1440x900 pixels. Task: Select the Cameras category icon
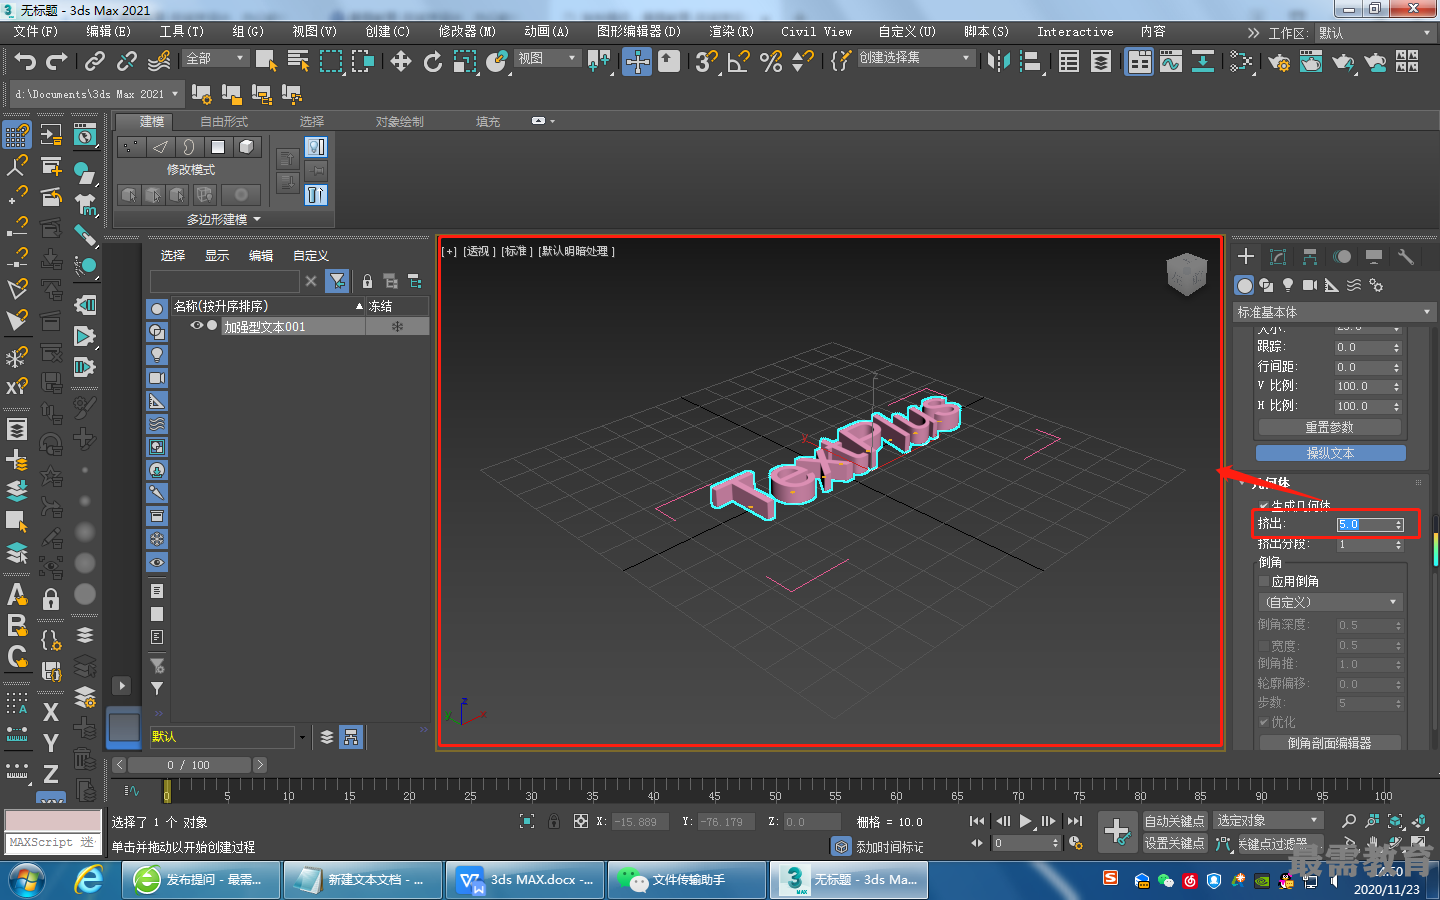click(x=1310, y=285)
